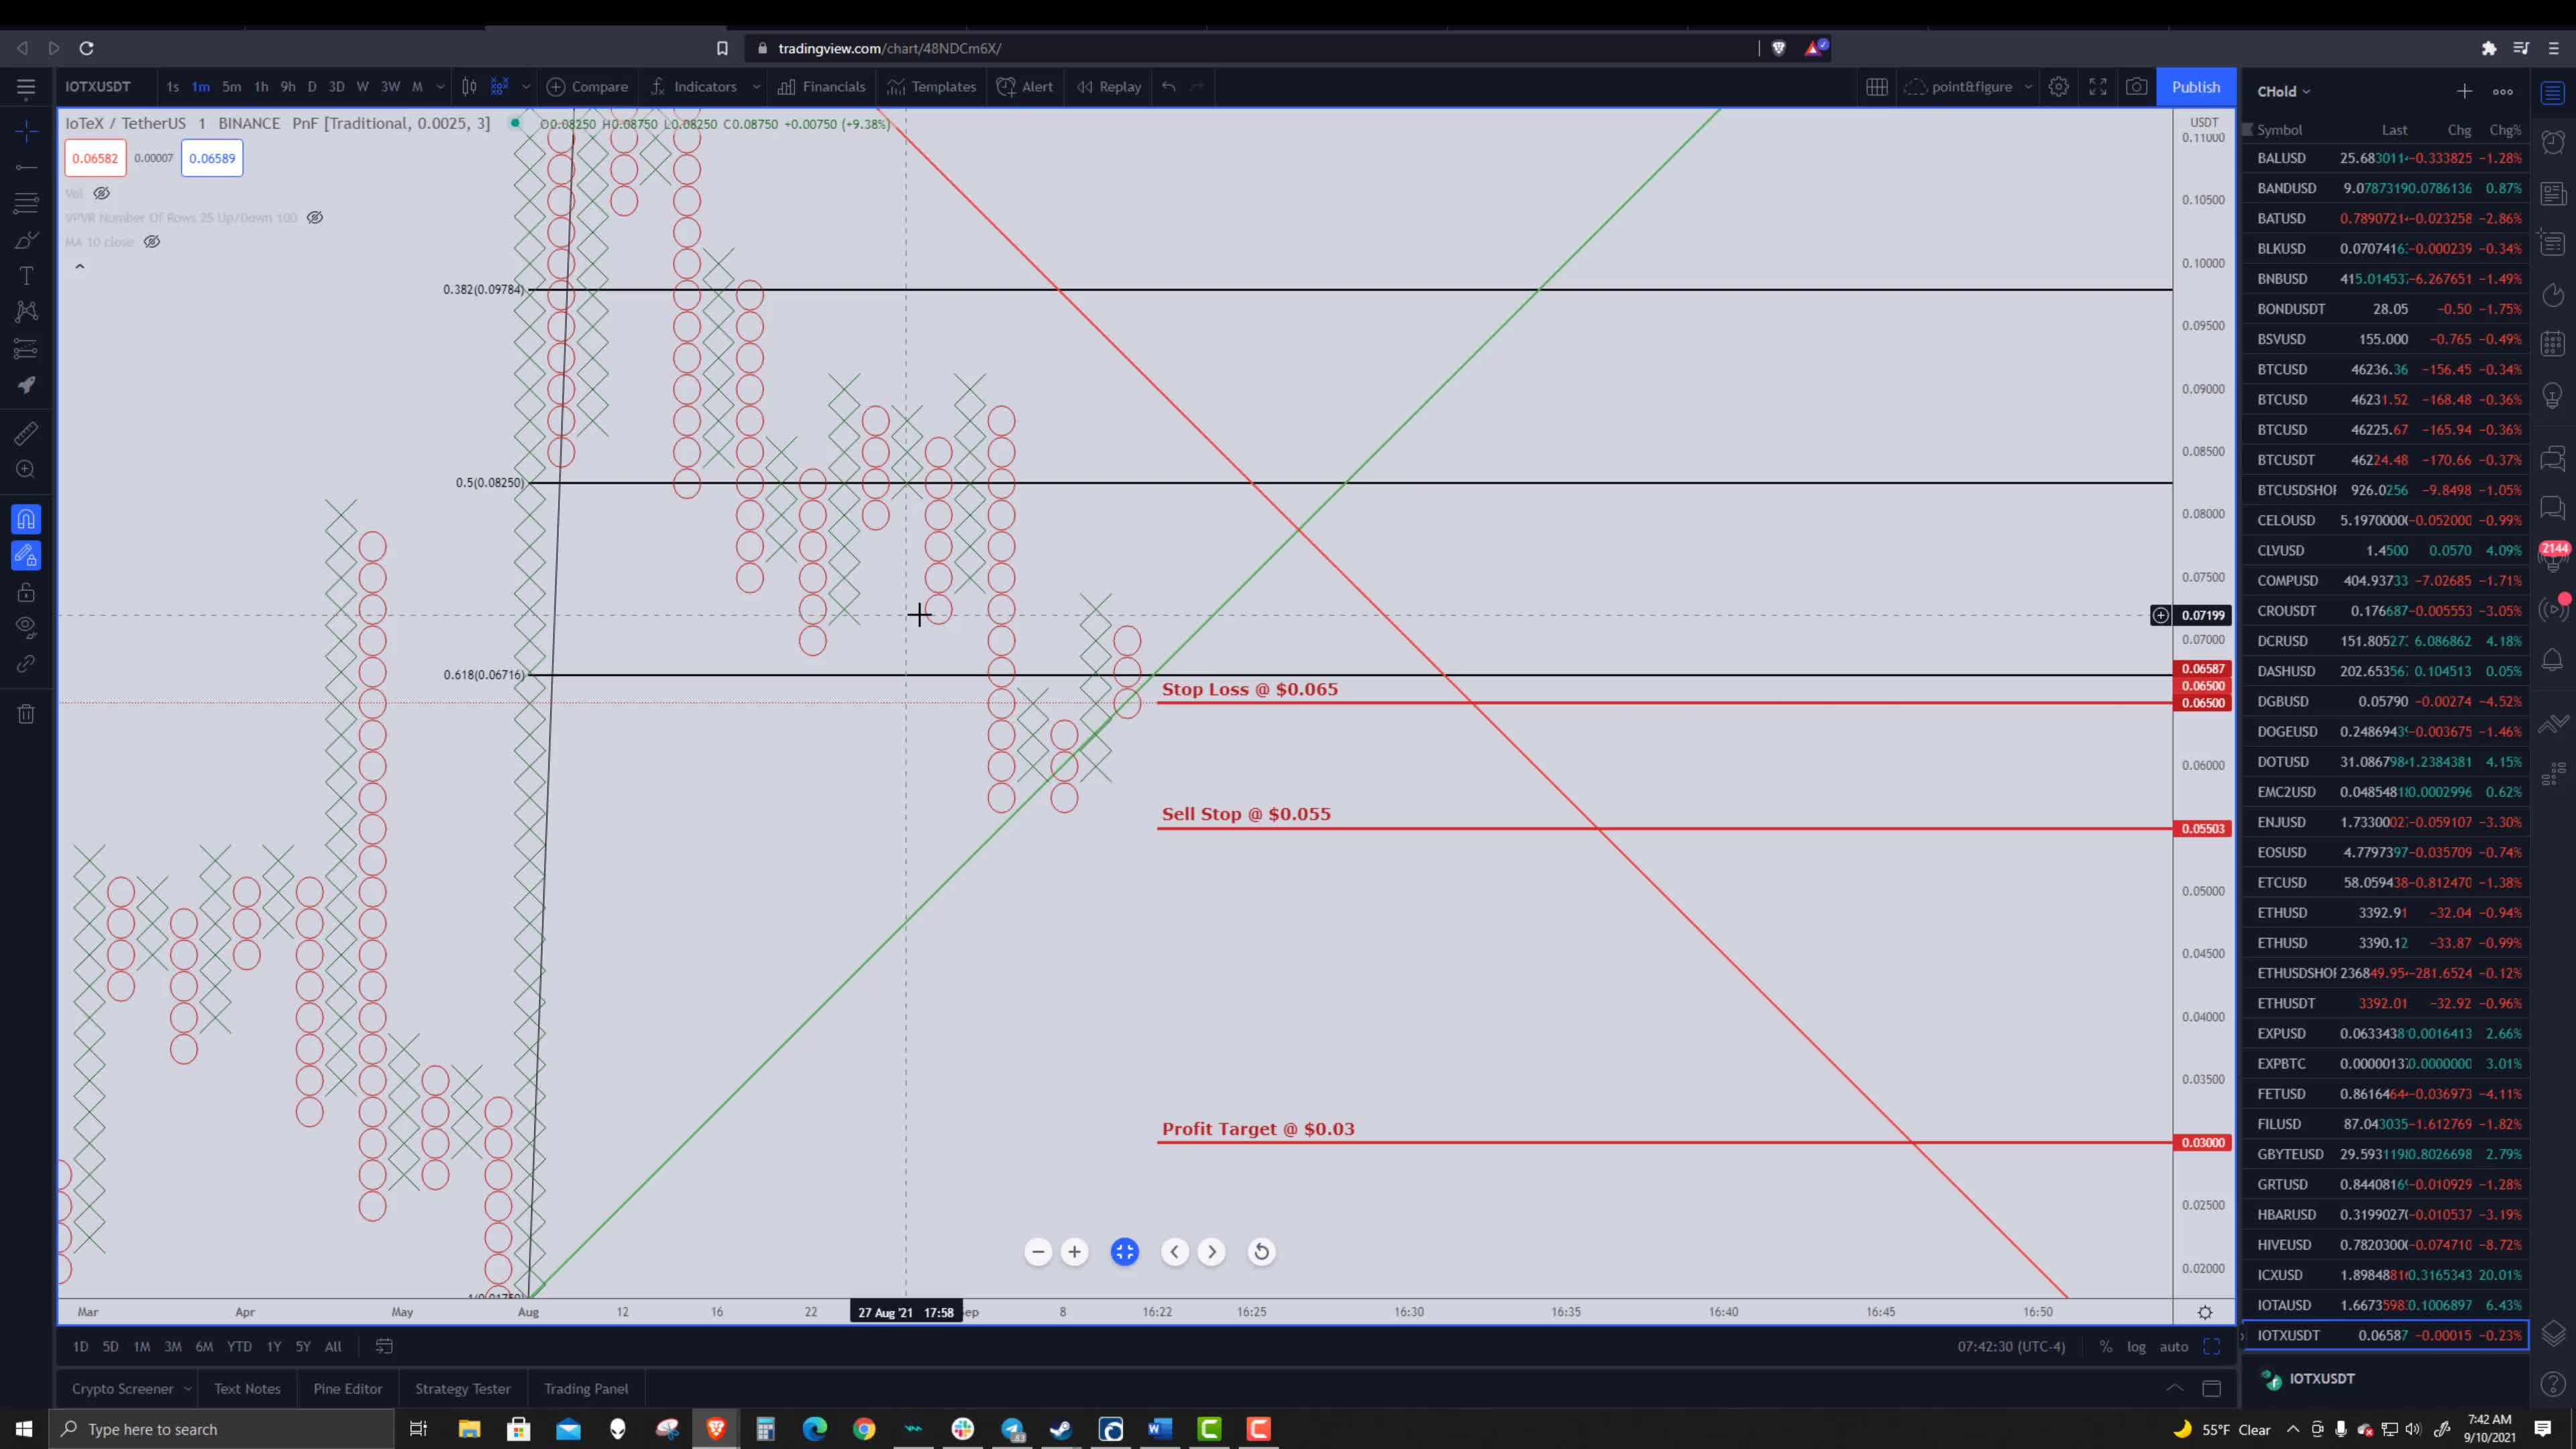Zoom in chart with the plus button

[1074, 1252]
